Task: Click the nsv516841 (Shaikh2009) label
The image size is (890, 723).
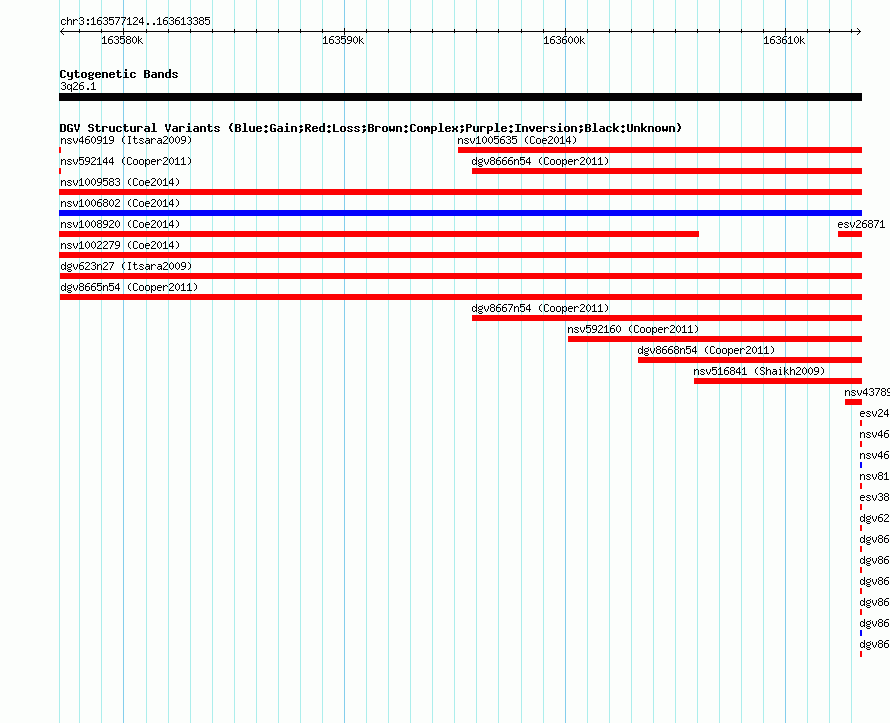Action: tap(759, 371)
